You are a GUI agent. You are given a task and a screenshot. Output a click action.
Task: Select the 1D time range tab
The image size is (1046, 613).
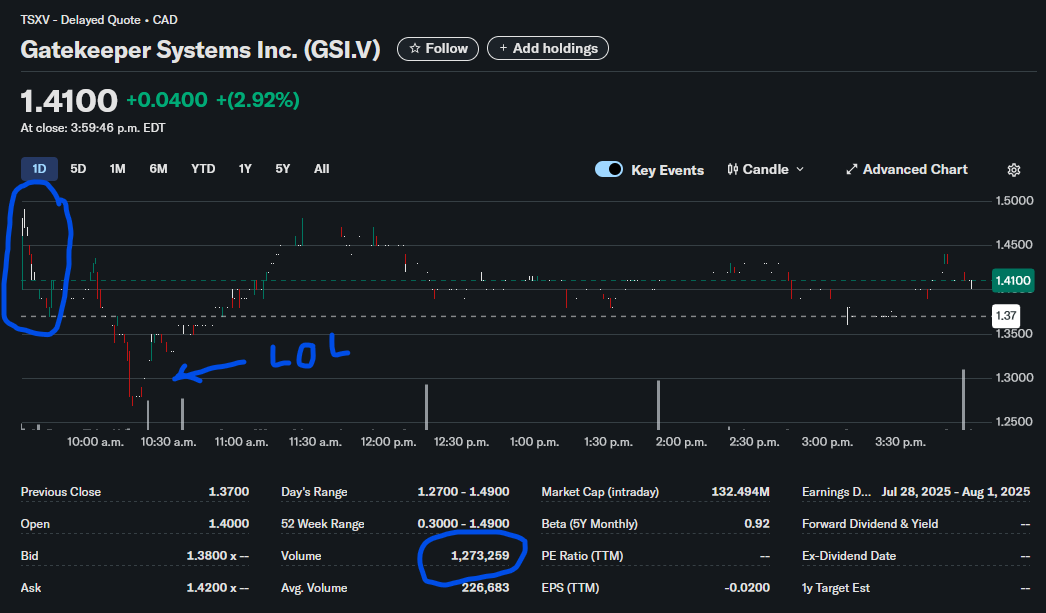39,169
